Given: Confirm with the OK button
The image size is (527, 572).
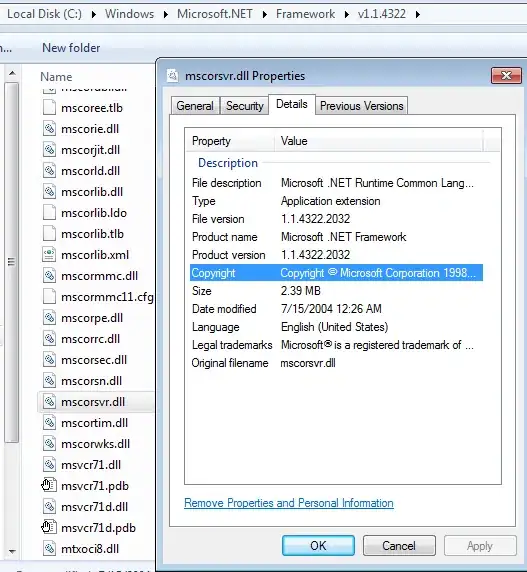Looking at the screenshot, I should [x=318, y=546].
